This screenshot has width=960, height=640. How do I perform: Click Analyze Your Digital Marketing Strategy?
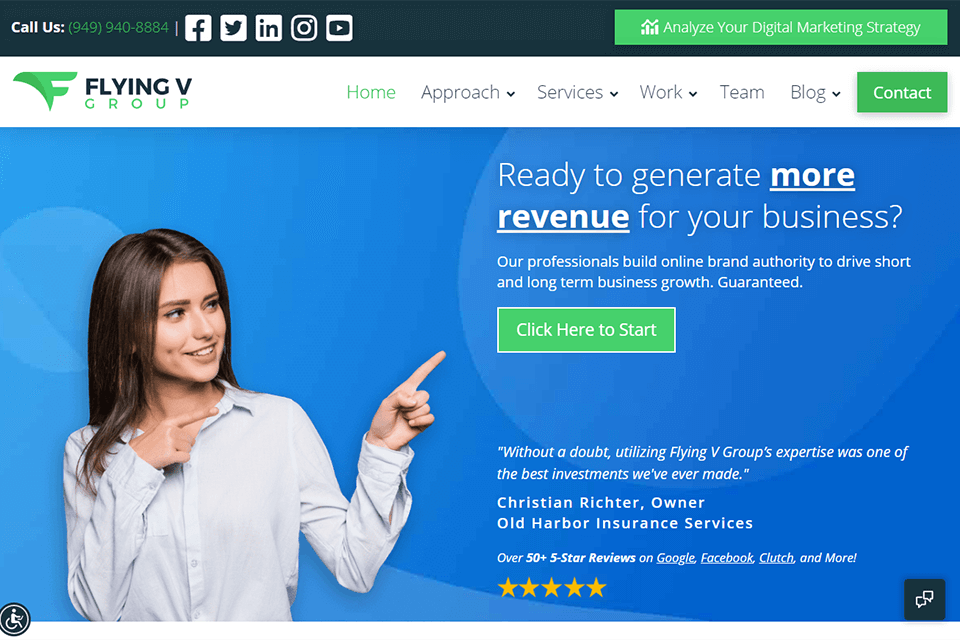point(781,28)
